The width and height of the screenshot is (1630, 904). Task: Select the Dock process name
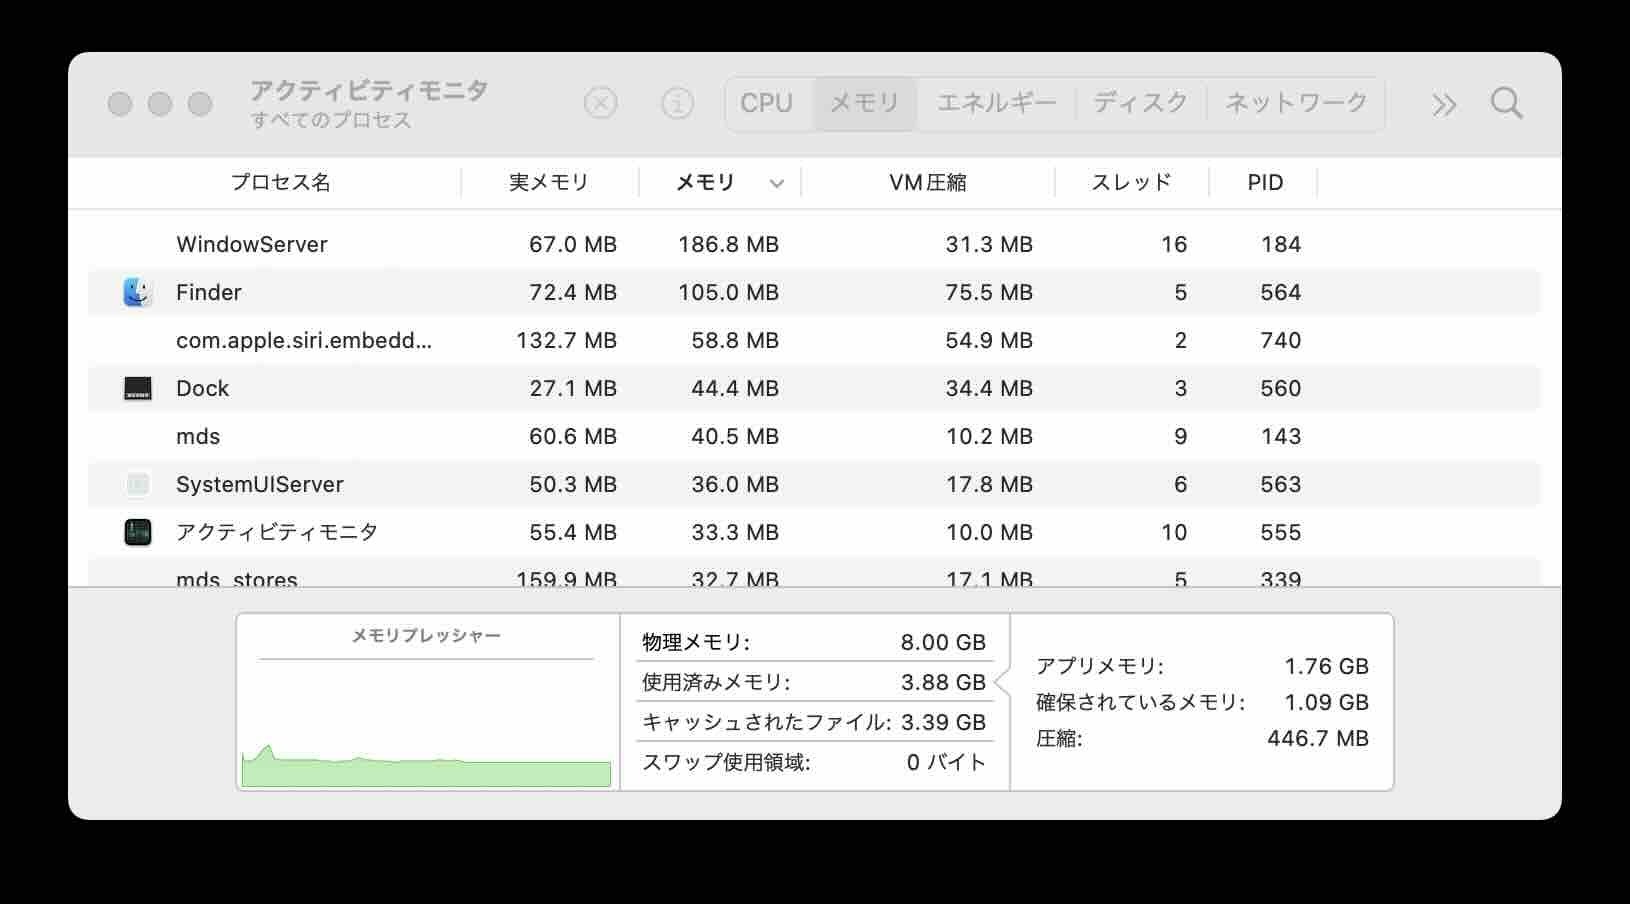(203, 388)
